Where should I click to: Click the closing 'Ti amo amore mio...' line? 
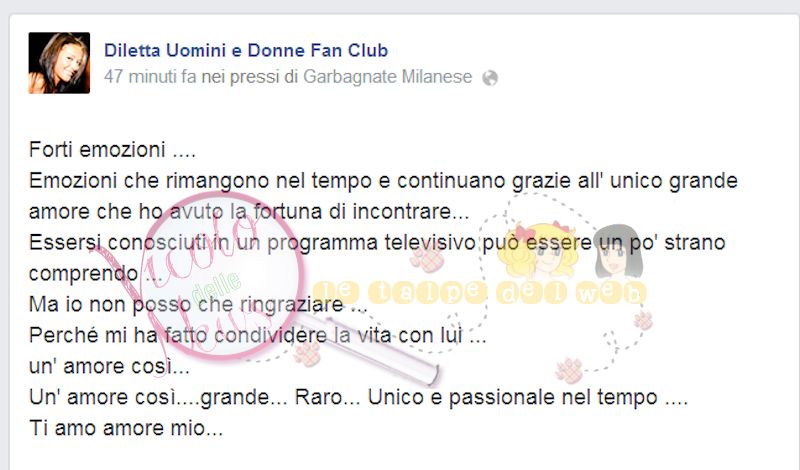coord(126,428)
